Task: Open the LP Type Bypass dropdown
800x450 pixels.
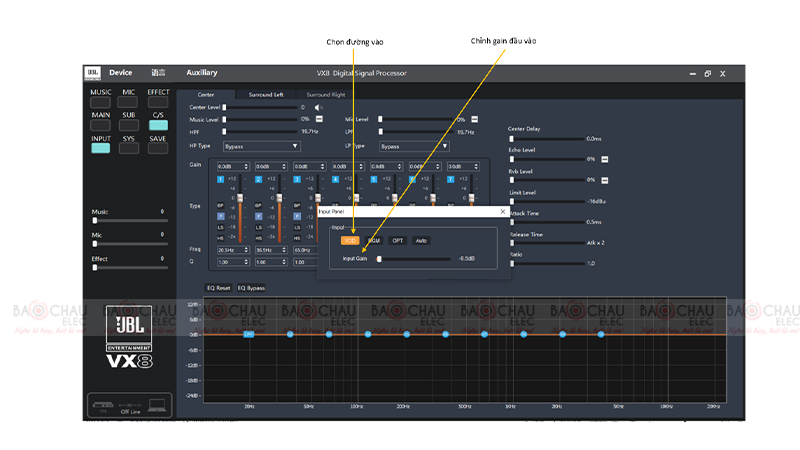Action: coord(416,146)
